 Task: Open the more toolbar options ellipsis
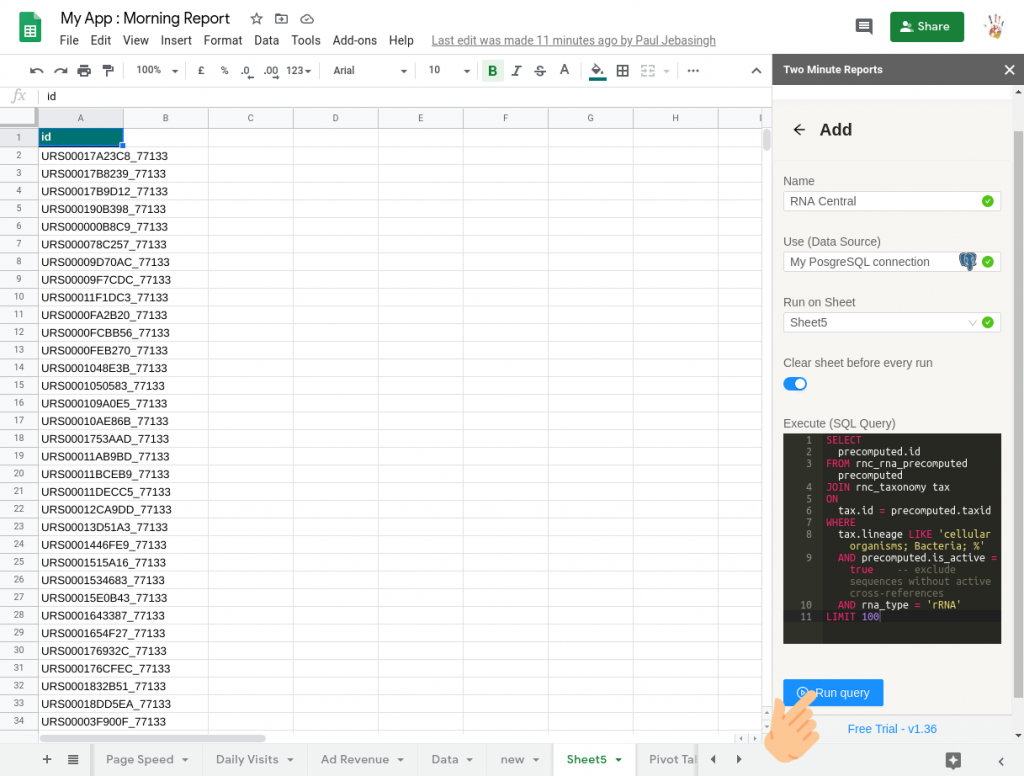tap(693, 71)
